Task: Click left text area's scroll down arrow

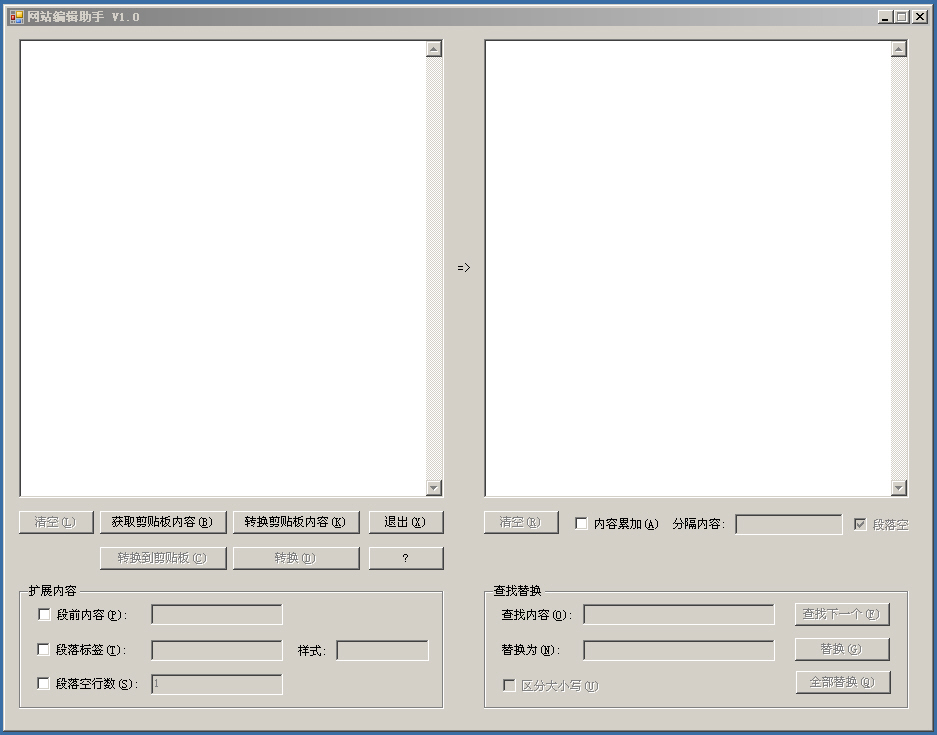Action: click(434, 488)
